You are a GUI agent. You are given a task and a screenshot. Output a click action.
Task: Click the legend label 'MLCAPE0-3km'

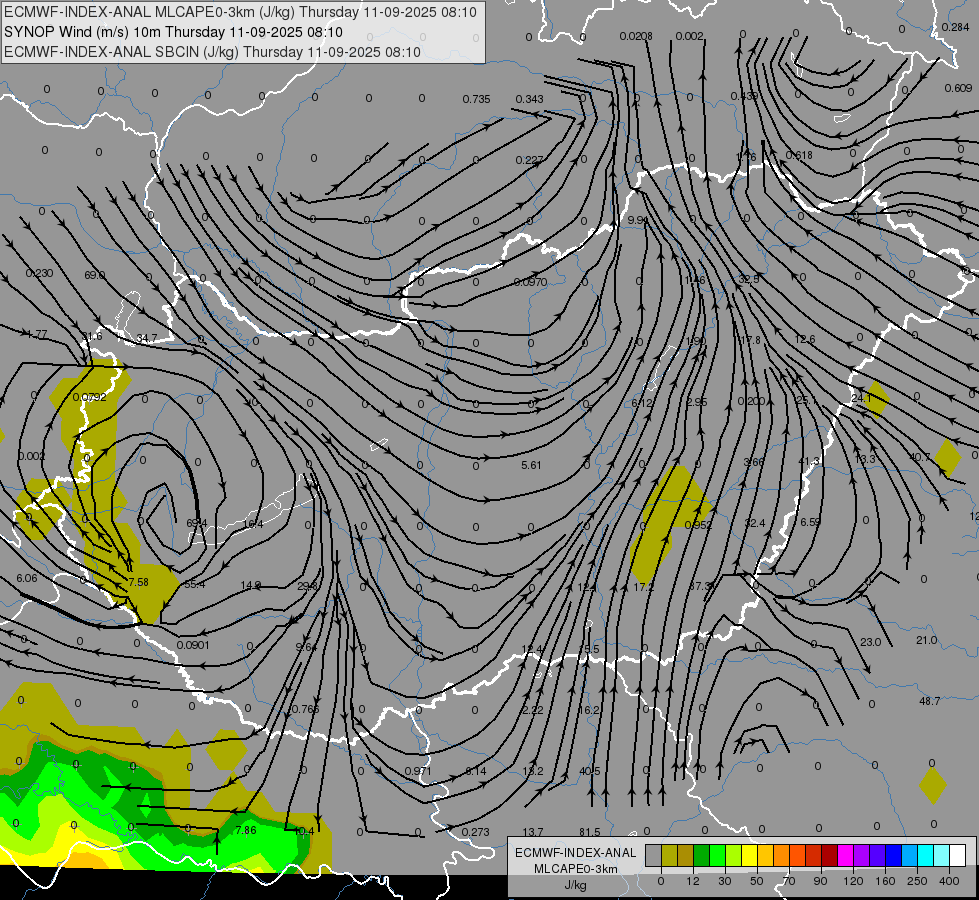(576, 869)
